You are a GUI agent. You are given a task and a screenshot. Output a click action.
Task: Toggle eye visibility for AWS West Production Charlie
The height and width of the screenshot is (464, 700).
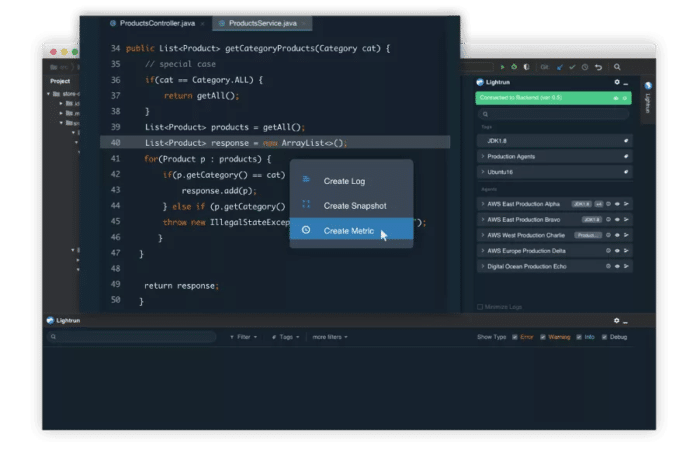point(617,235)
